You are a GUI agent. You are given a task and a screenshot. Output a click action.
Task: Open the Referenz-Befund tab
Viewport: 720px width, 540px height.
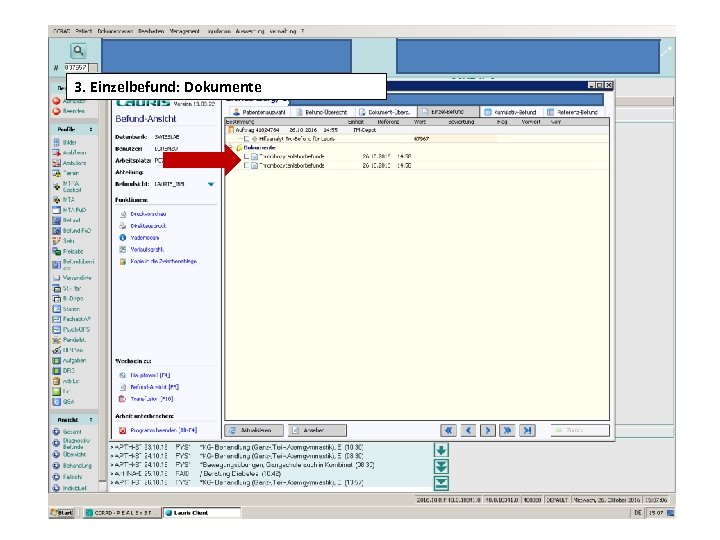pyautogui.click(x=573, y=112)
